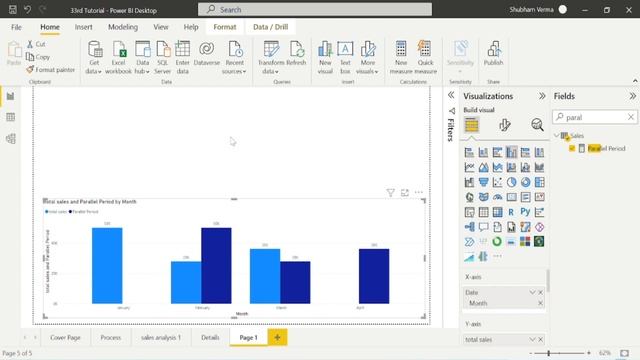Remove Date field from X-axis
This screenshot has width=640, height=360.
(x=540, y=292)
